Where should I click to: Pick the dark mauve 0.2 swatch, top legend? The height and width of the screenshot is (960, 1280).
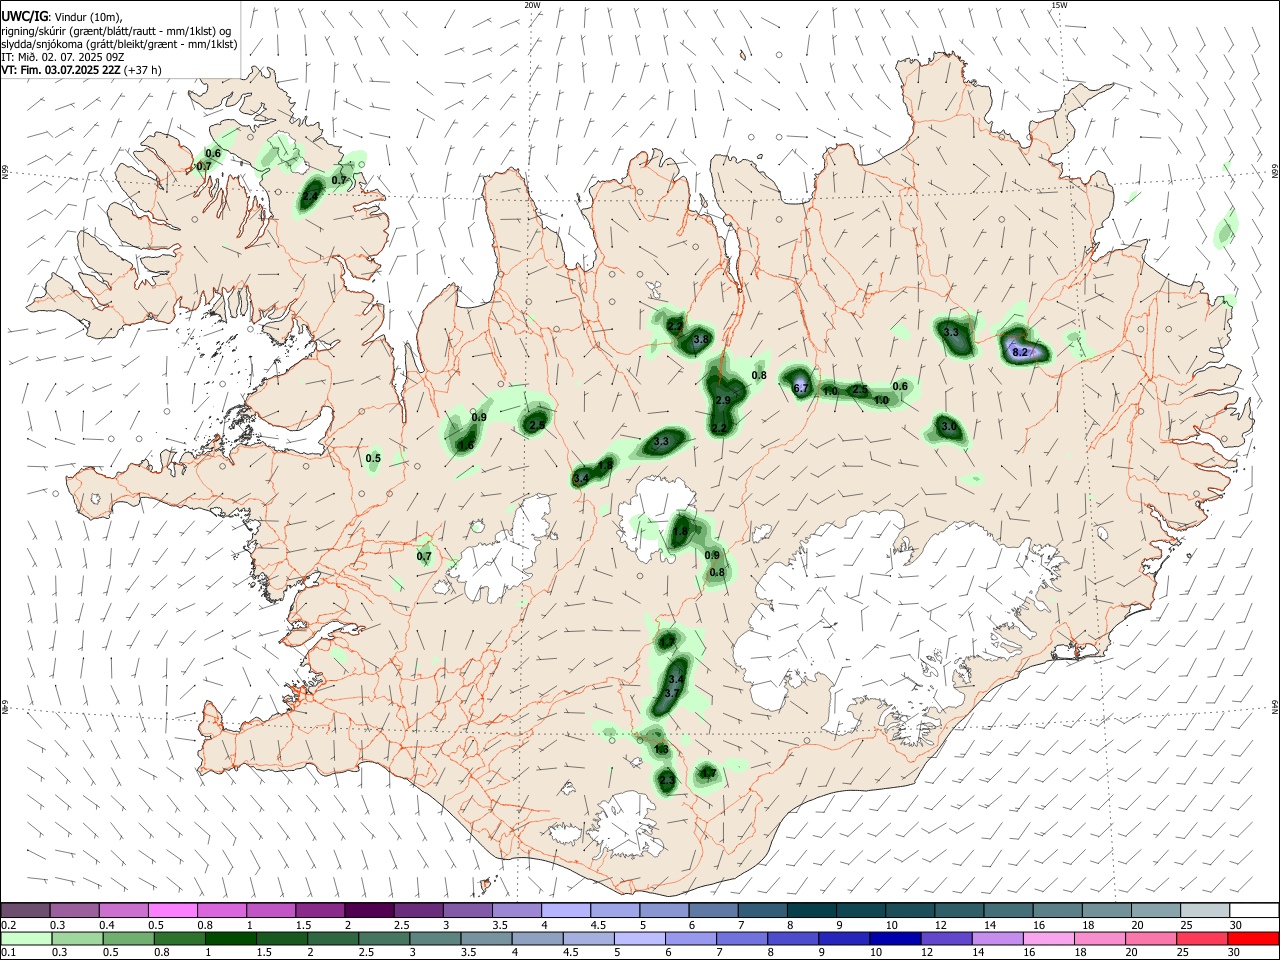25,911
